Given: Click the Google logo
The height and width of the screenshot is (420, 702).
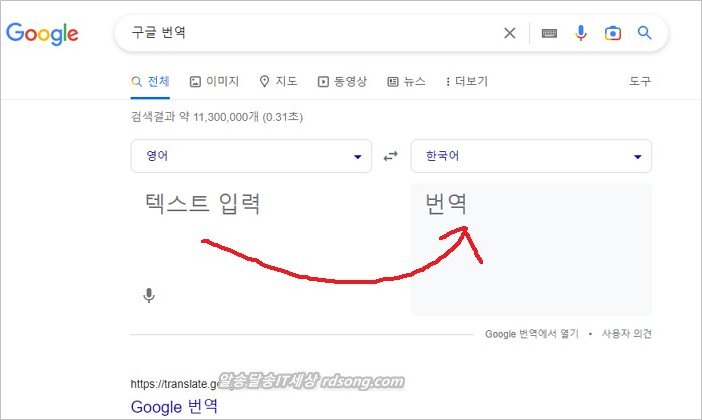Looking at the screenshot, I should [42, 34].
